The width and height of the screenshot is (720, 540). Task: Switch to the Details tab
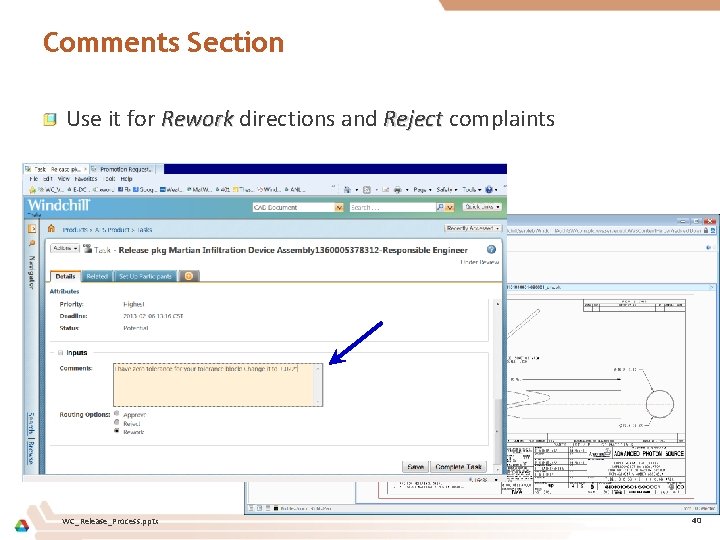click(x=65, y=276)
